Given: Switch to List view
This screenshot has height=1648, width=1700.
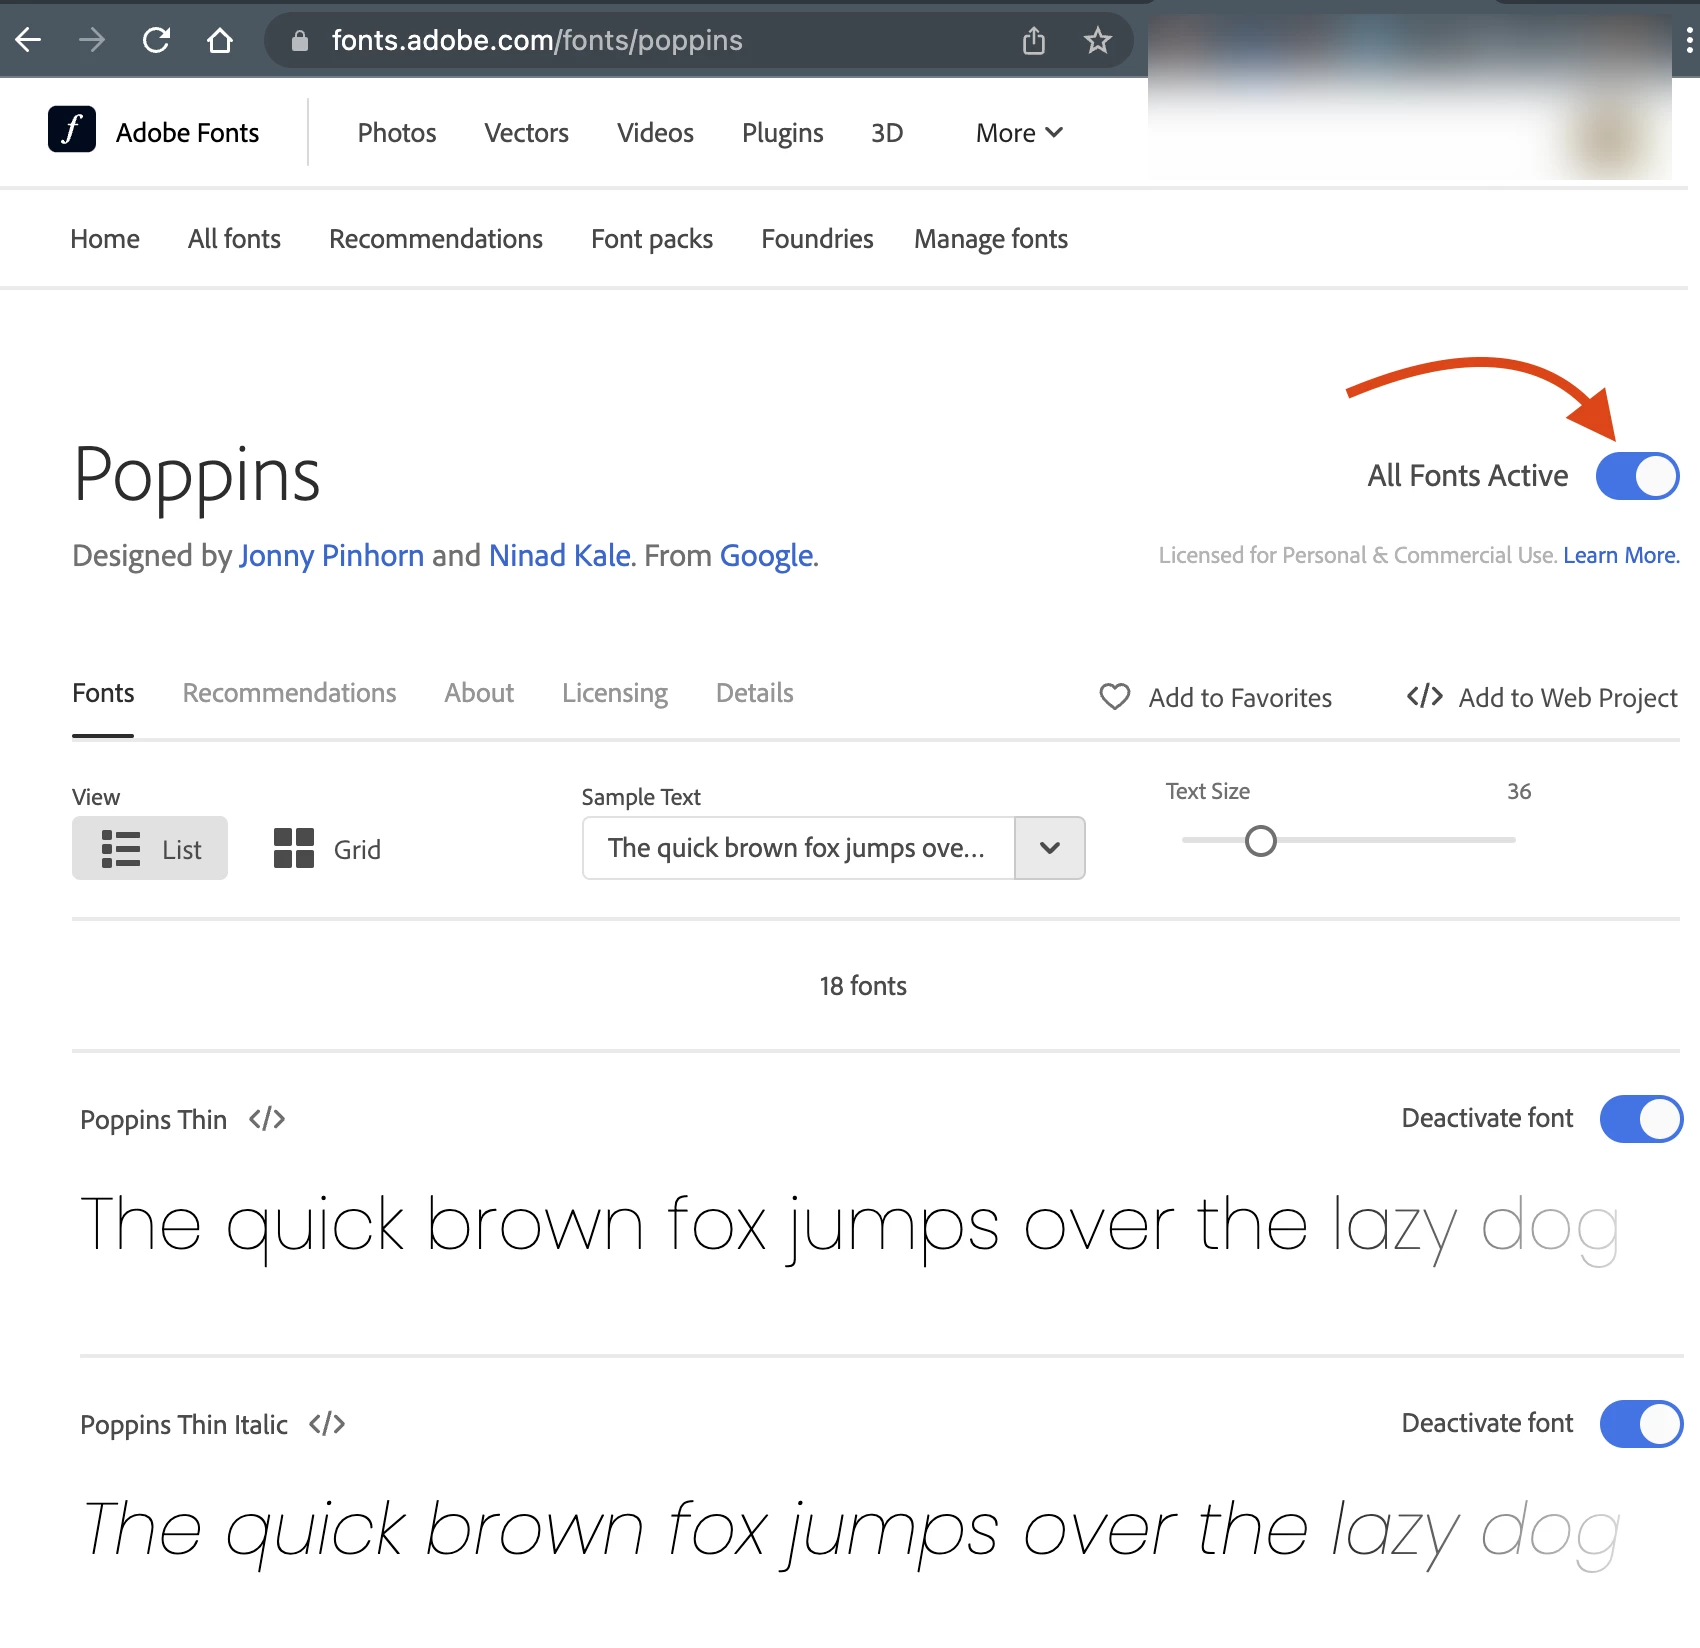Looking at the screenshot, I should (x=150, y=848).
